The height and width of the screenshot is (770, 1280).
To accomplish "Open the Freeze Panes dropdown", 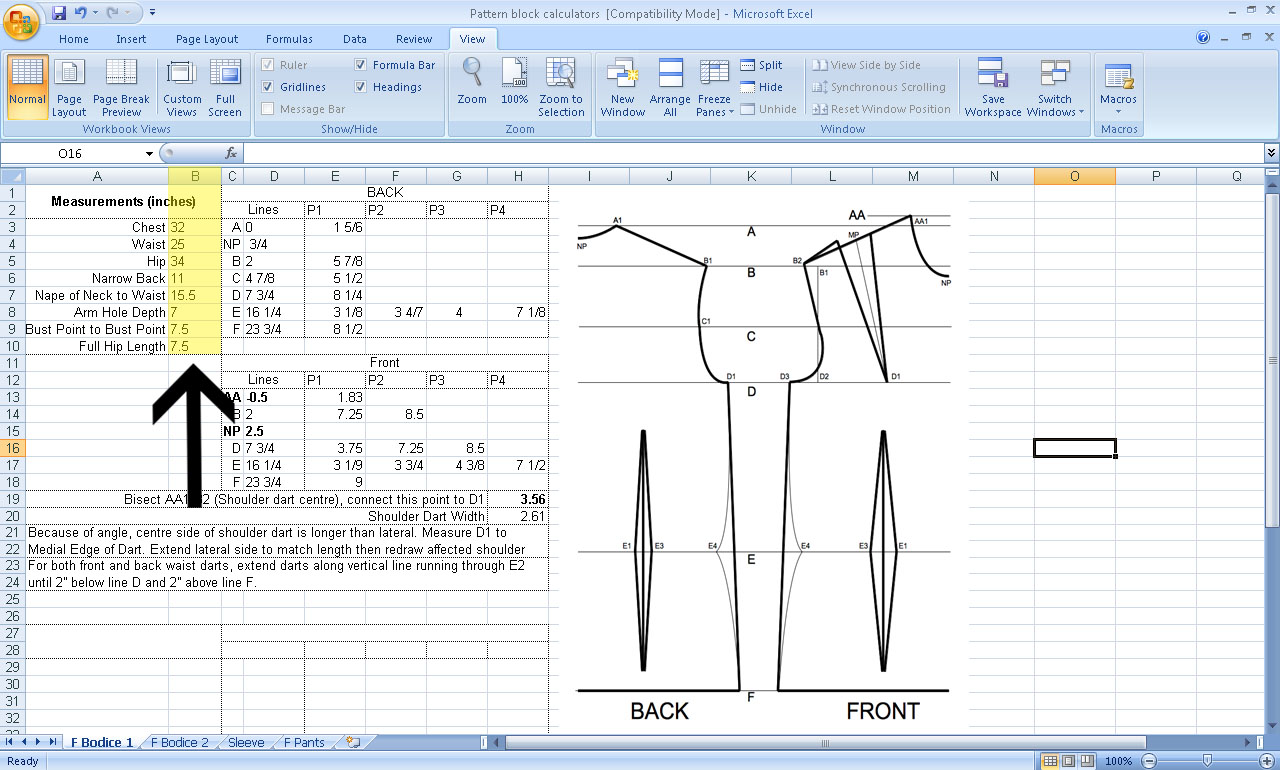I will [x=714, y=87].
